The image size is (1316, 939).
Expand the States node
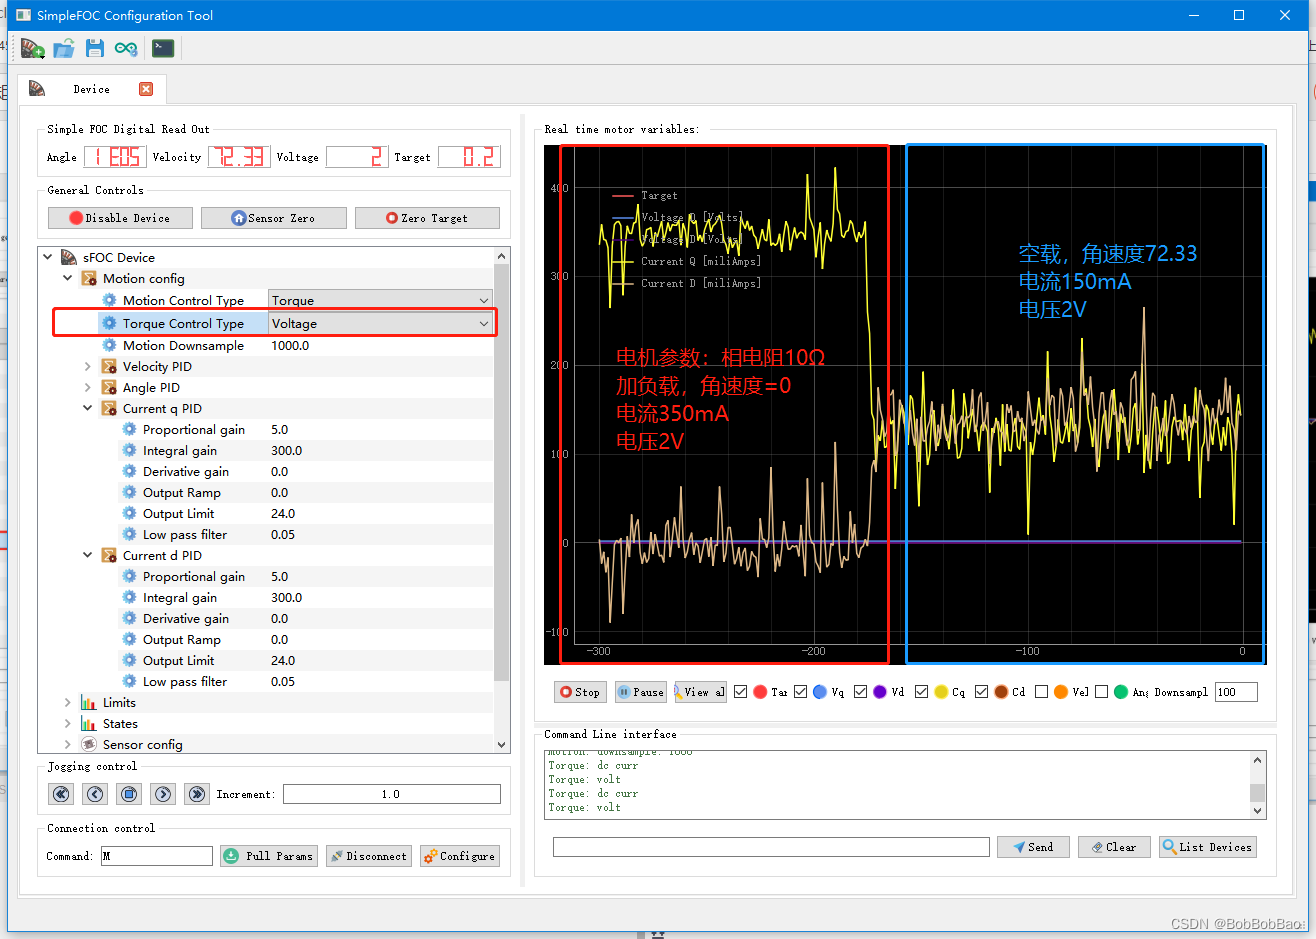click(68, 723)
